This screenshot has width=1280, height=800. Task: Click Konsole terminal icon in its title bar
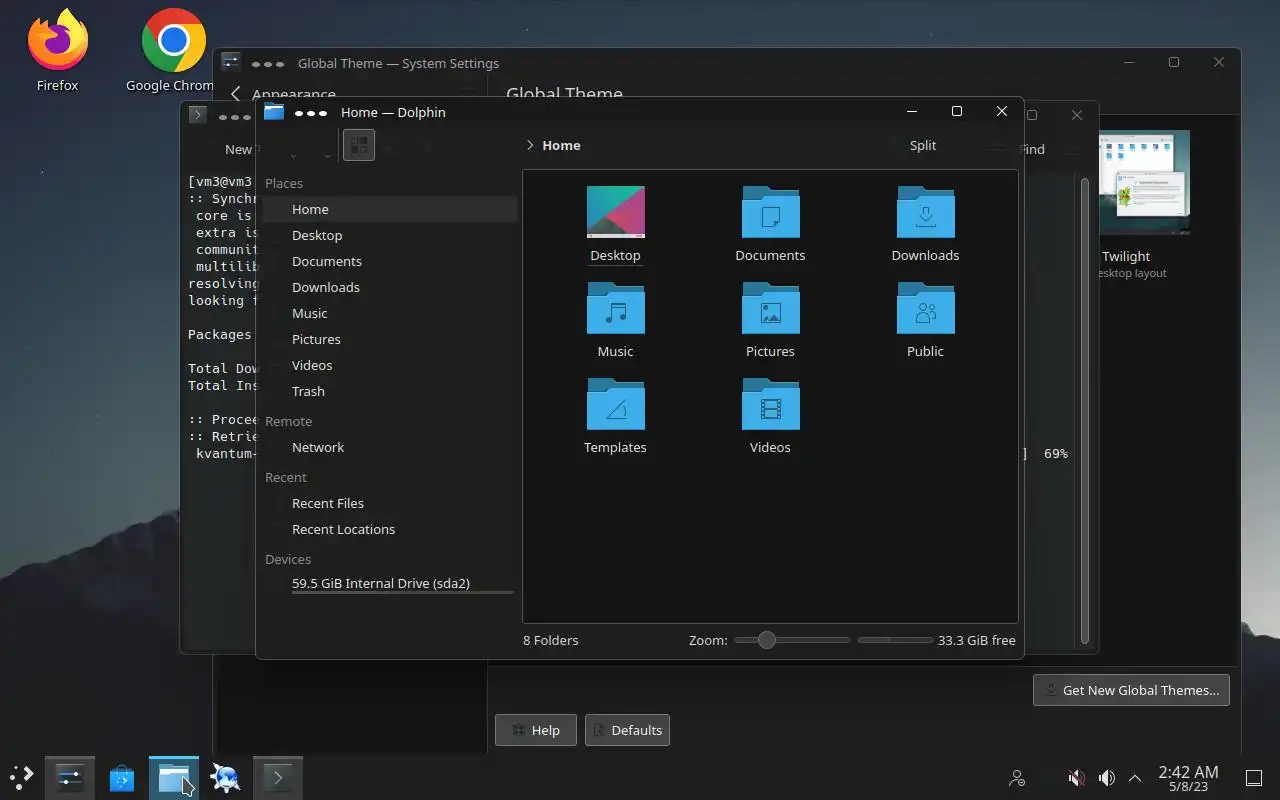pyautogui.click(x=198, y=115)
